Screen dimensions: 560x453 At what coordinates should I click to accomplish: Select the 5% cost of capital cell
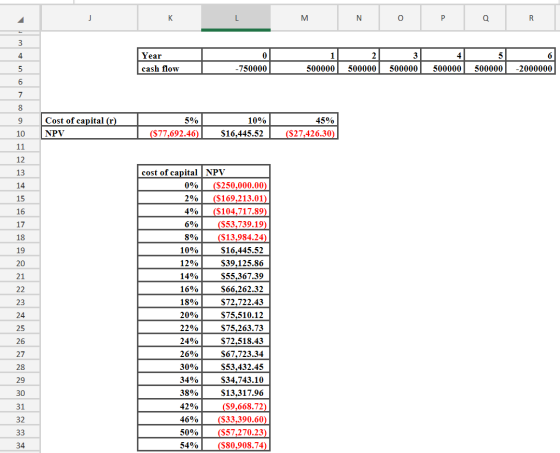170,120
